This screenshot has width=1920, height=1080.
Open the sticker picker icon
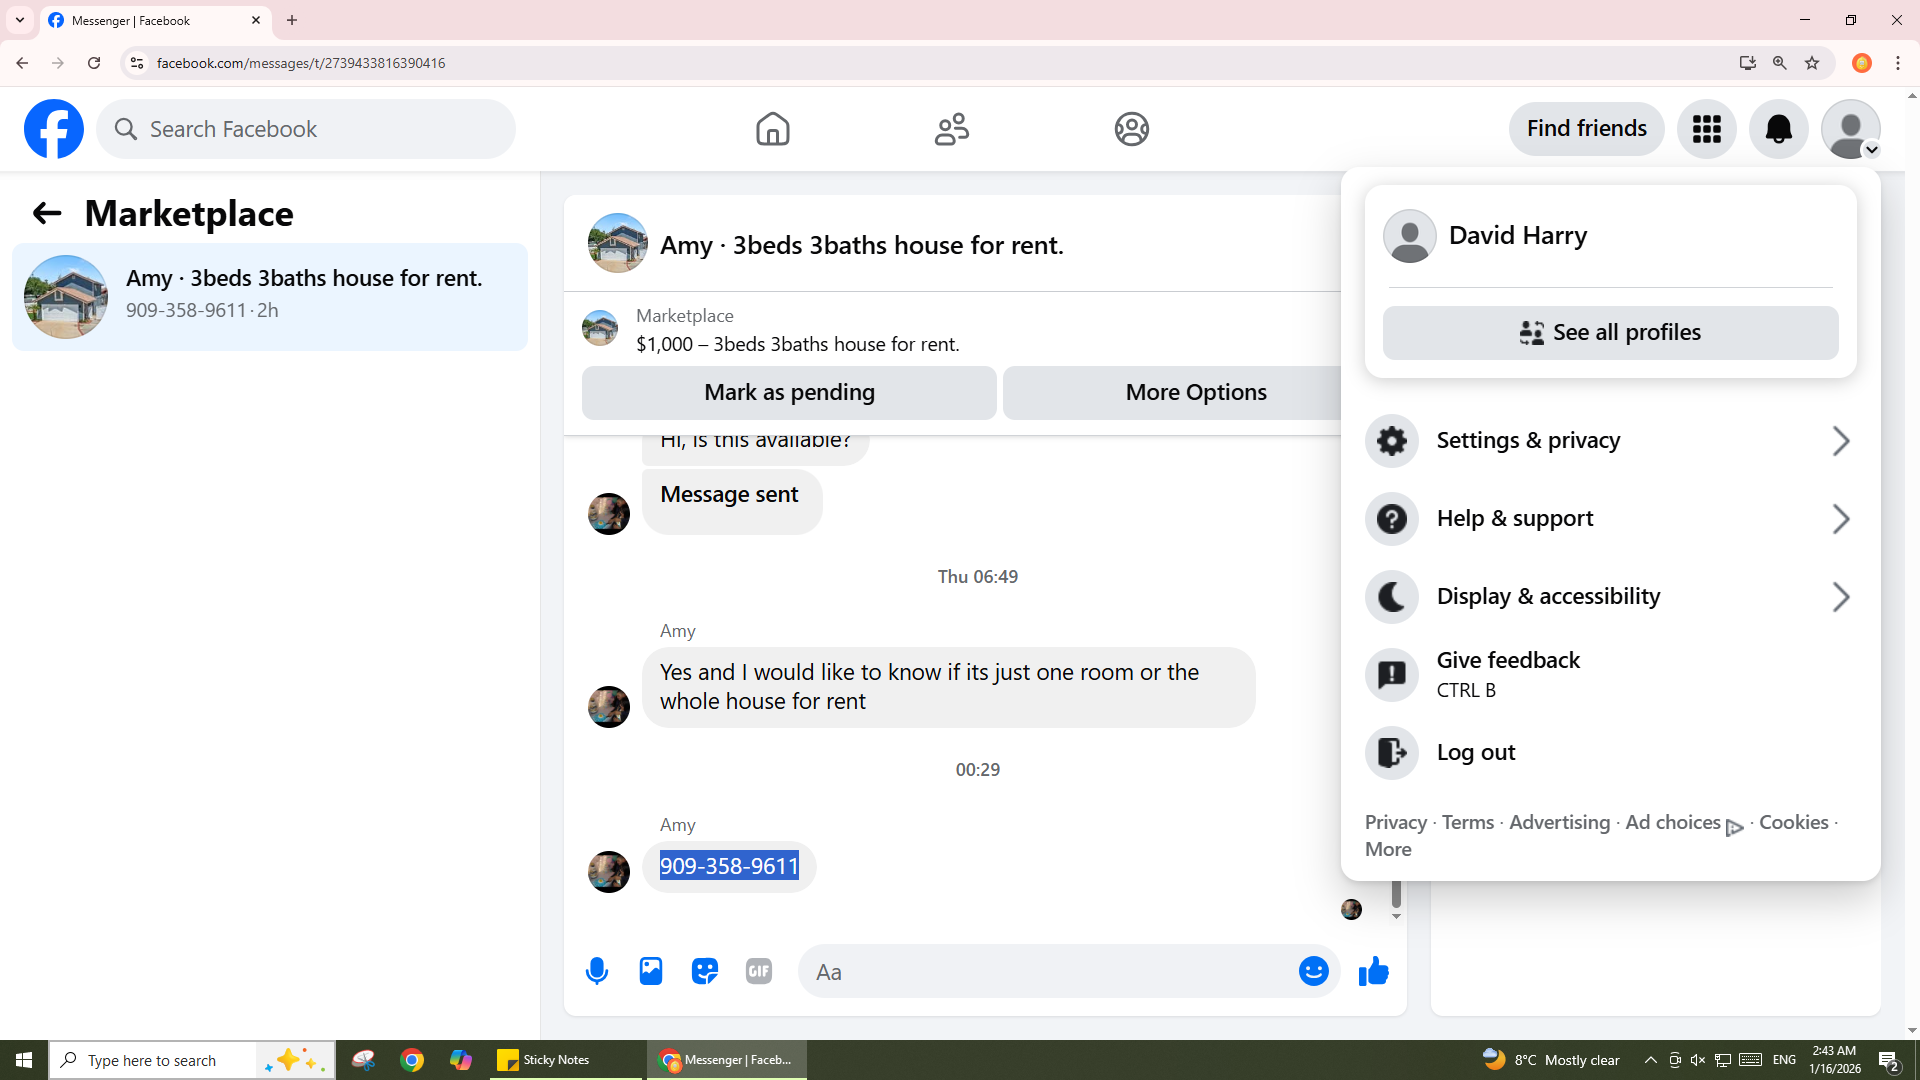coord(705,971)
